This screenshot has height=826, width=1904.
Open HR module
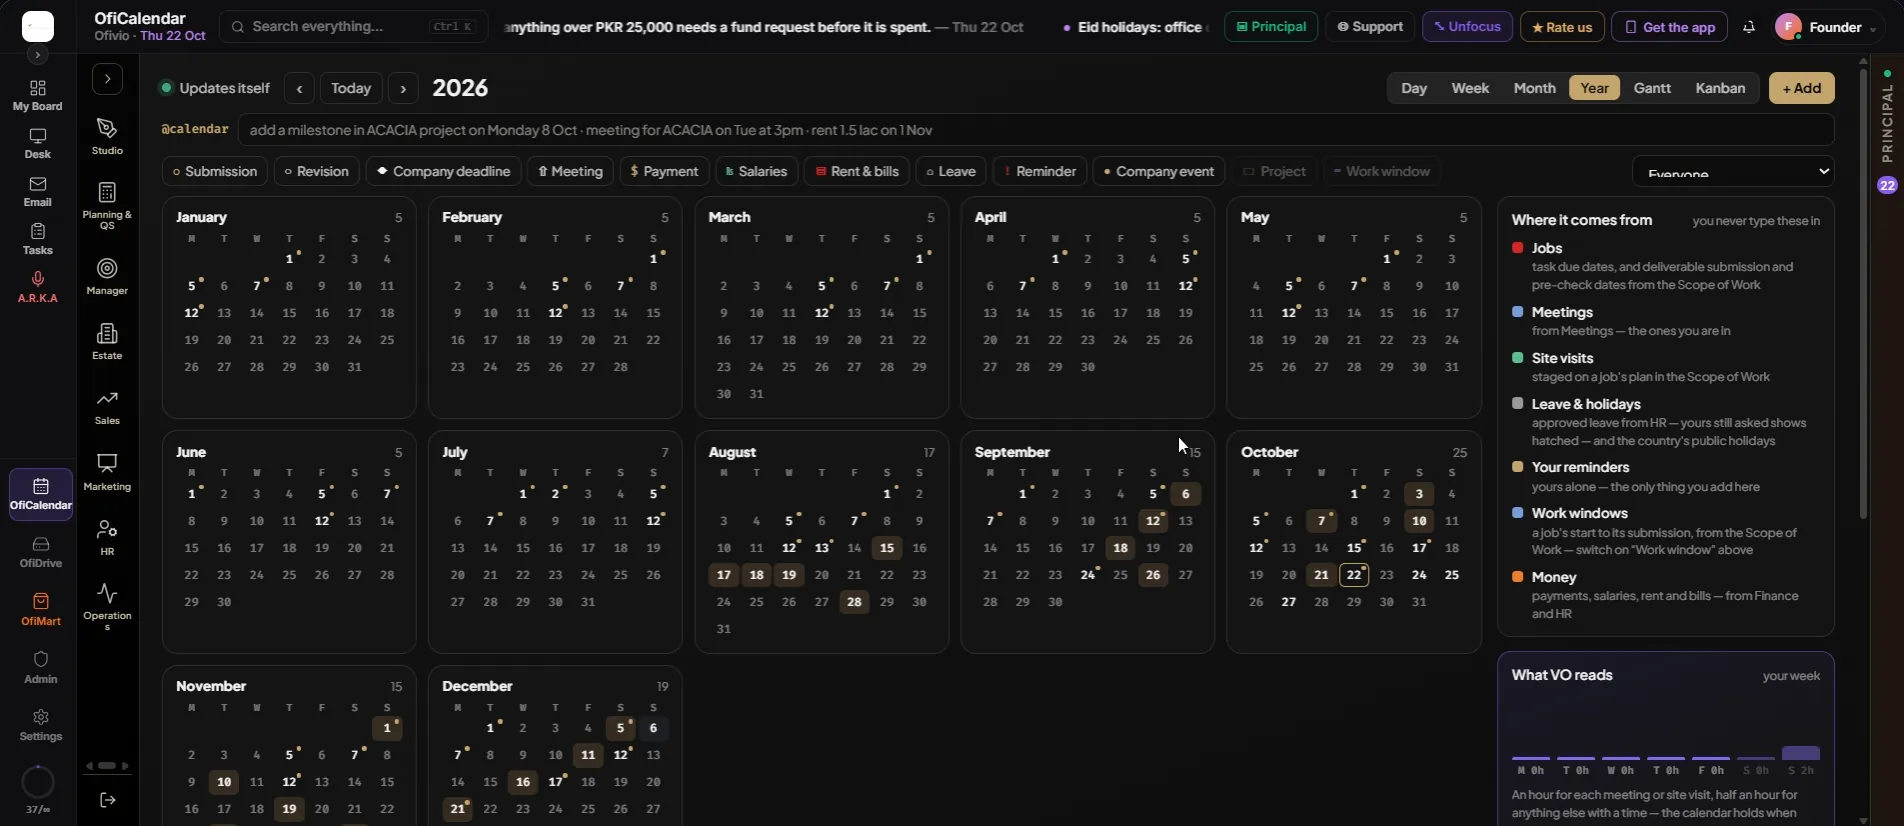pos(107,538)
